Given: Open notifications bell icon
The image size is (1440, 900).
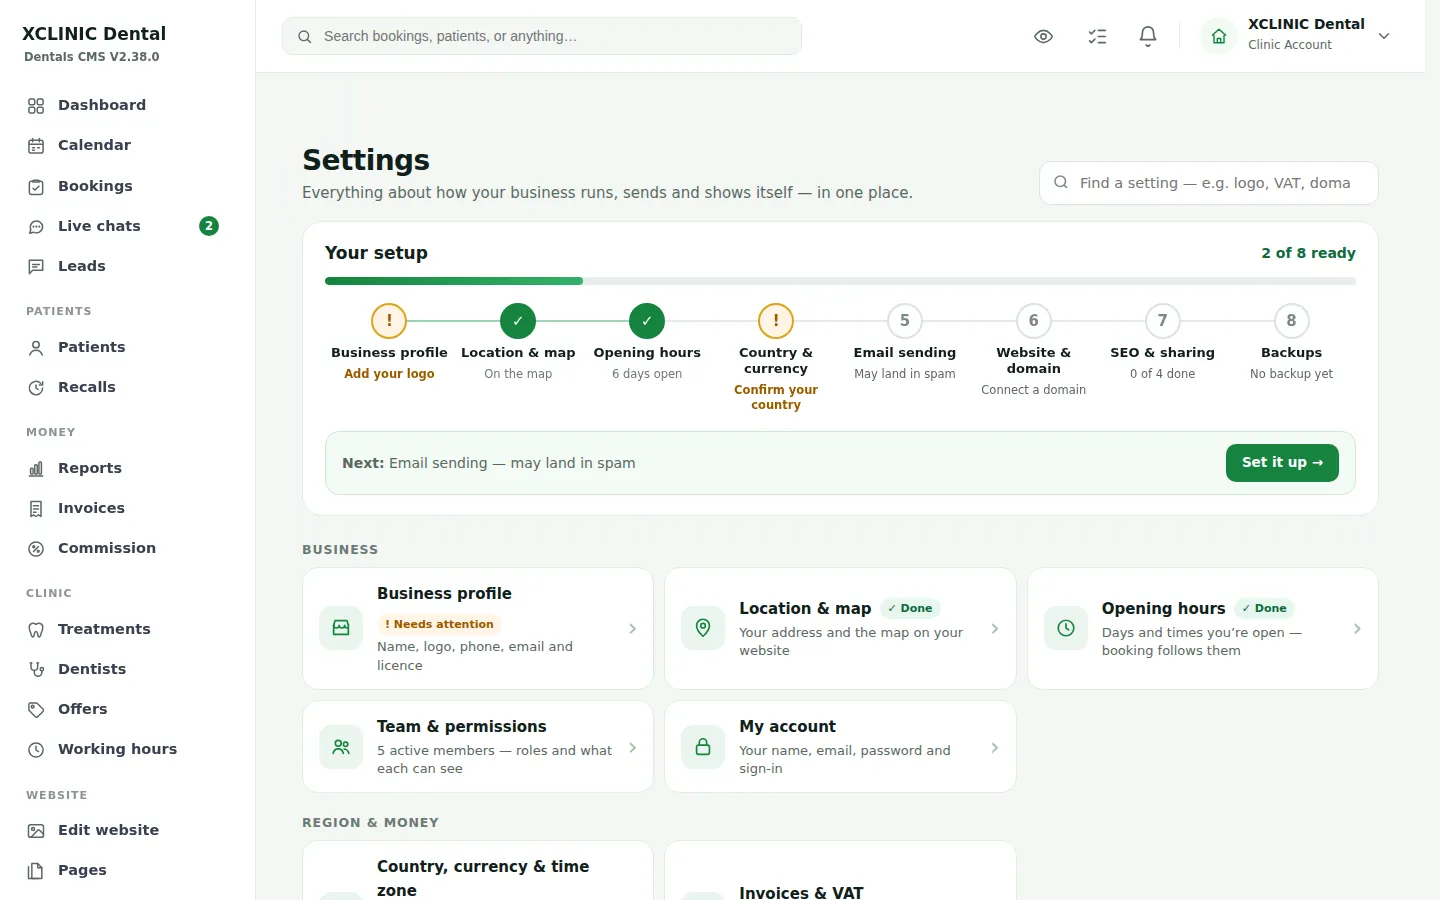Looking at the screenshot, I should click(1148, 36).
